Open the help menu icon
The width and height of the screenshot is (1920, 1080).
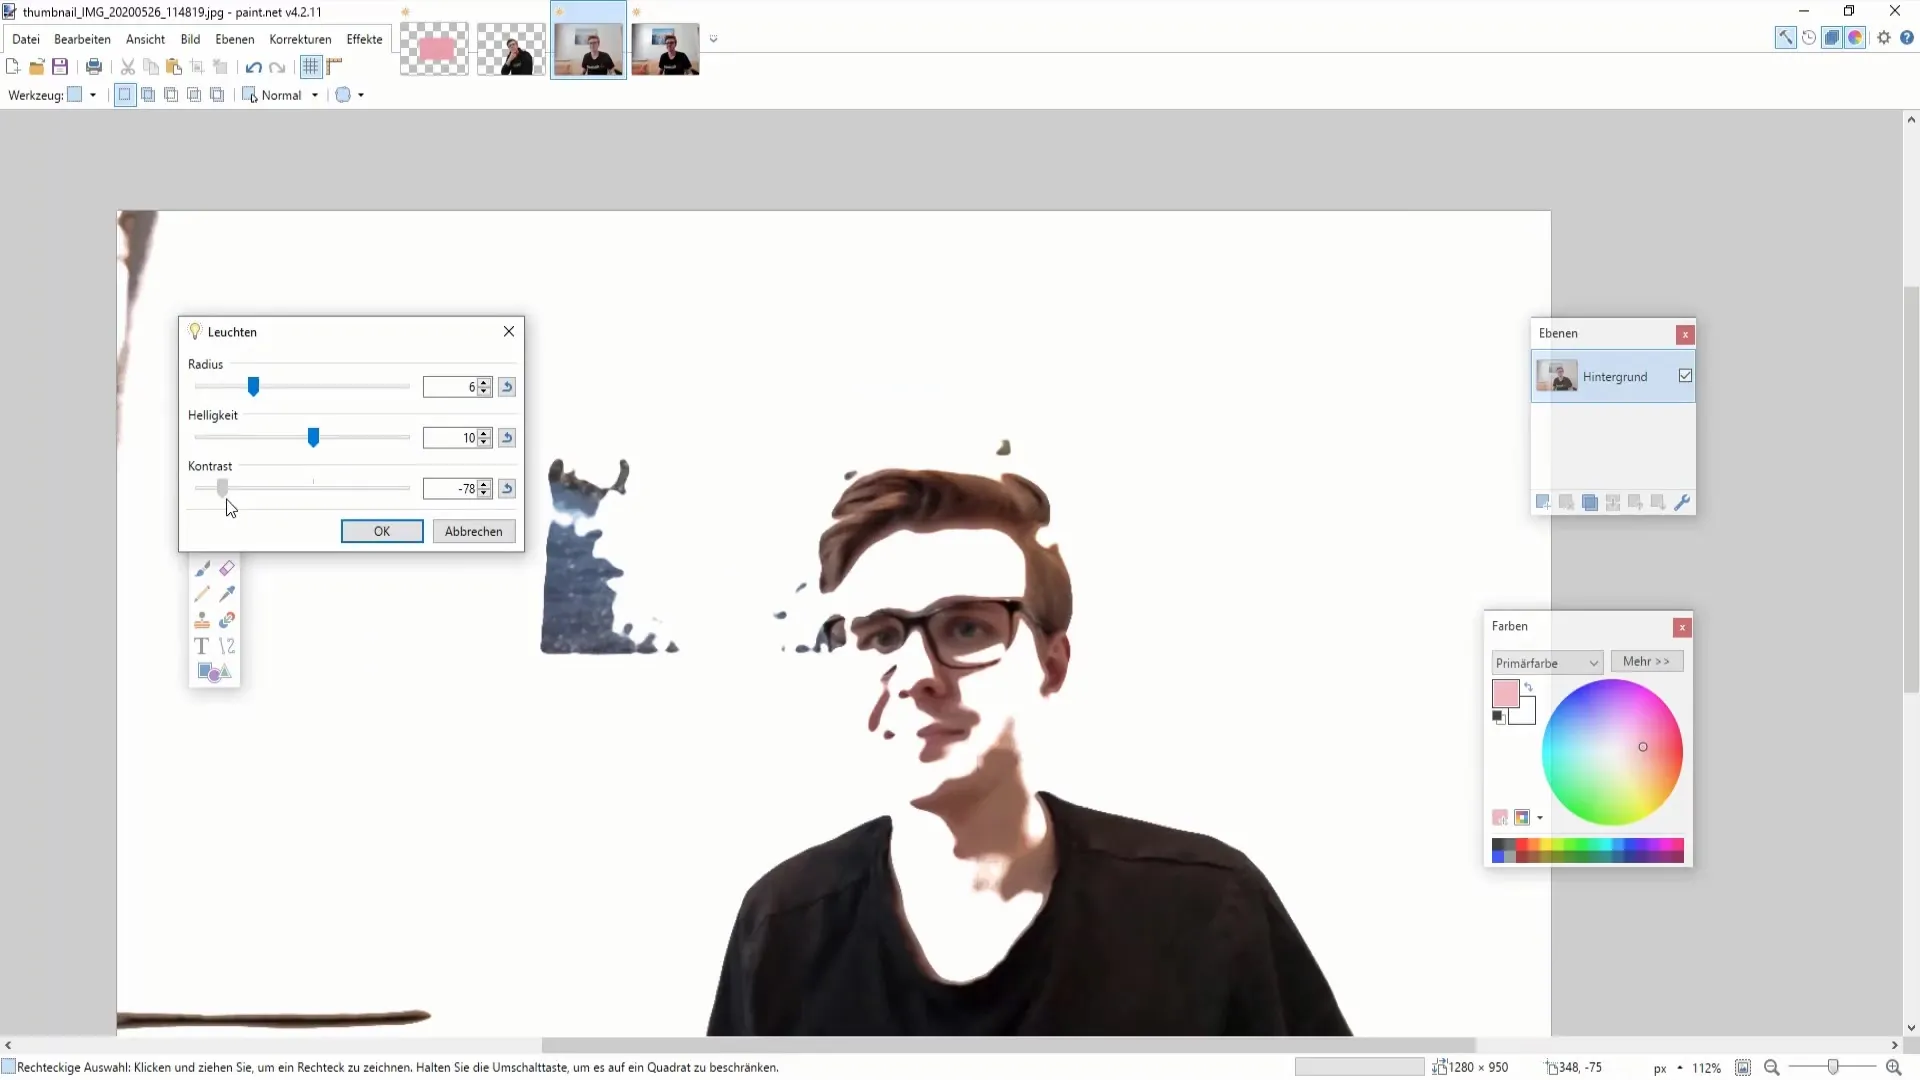pyautogui.click(x=1907, y=38)
